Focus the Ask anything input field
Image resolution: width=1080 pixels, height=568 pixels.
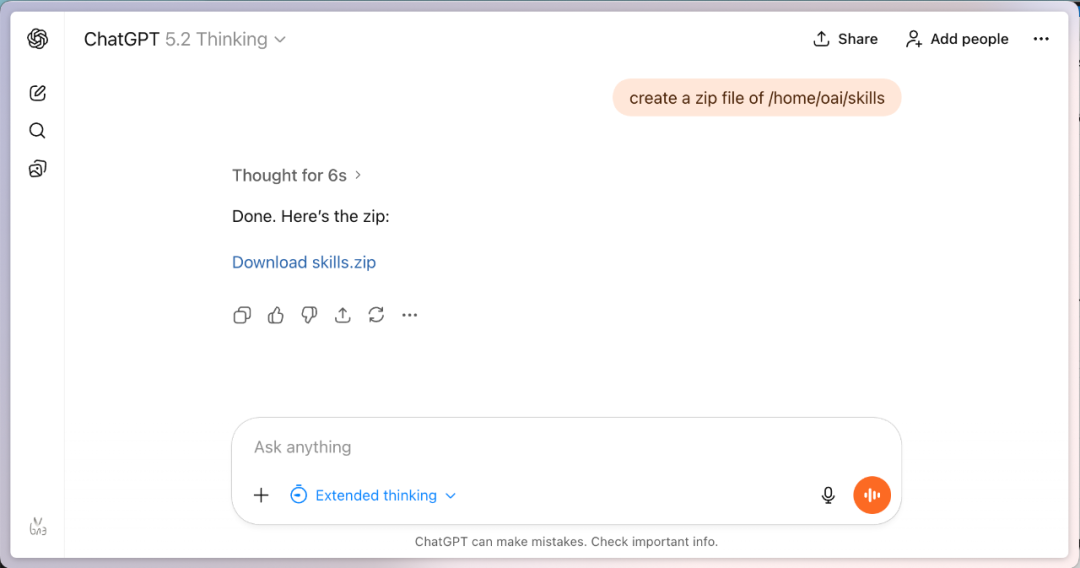click(566, 448)
